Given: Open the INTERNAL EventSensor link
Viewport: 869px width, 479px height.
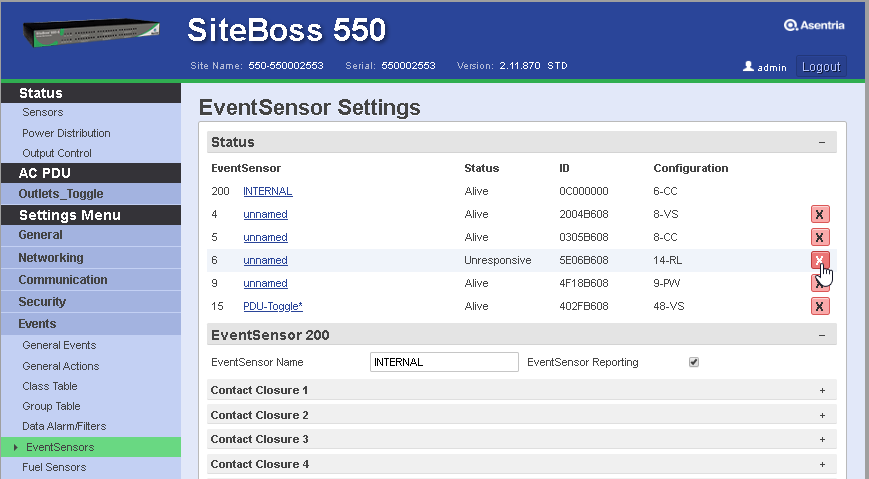Looking at the screenshot, I should pos(267,191).
